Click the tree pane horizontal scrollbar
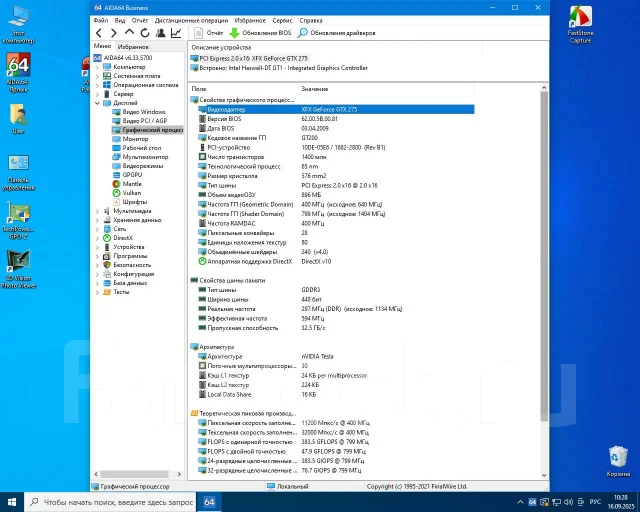The height and width of the screenshot is (512, 640). tap(135, 474)
